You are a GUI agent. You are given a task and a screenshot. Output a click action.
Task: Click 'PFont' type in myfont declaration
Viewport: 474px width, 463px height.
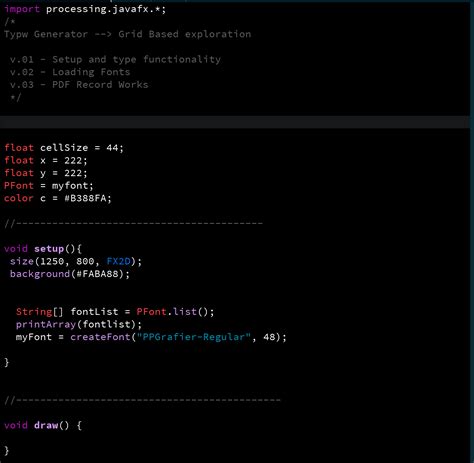[x=19, y=186]
